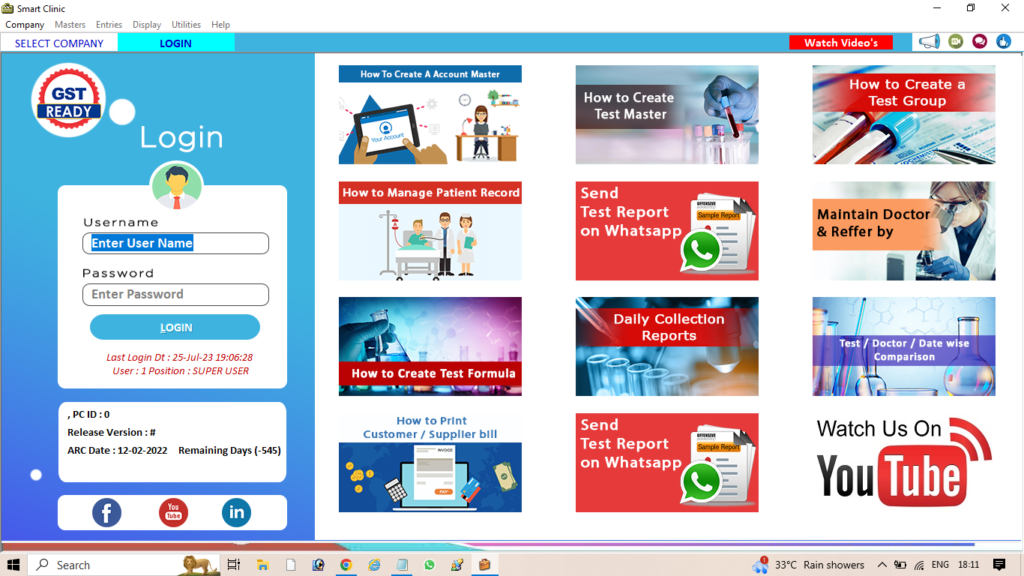Open the Utilities menu
This screenshot has width=1024, height=576.
point(186,25)
